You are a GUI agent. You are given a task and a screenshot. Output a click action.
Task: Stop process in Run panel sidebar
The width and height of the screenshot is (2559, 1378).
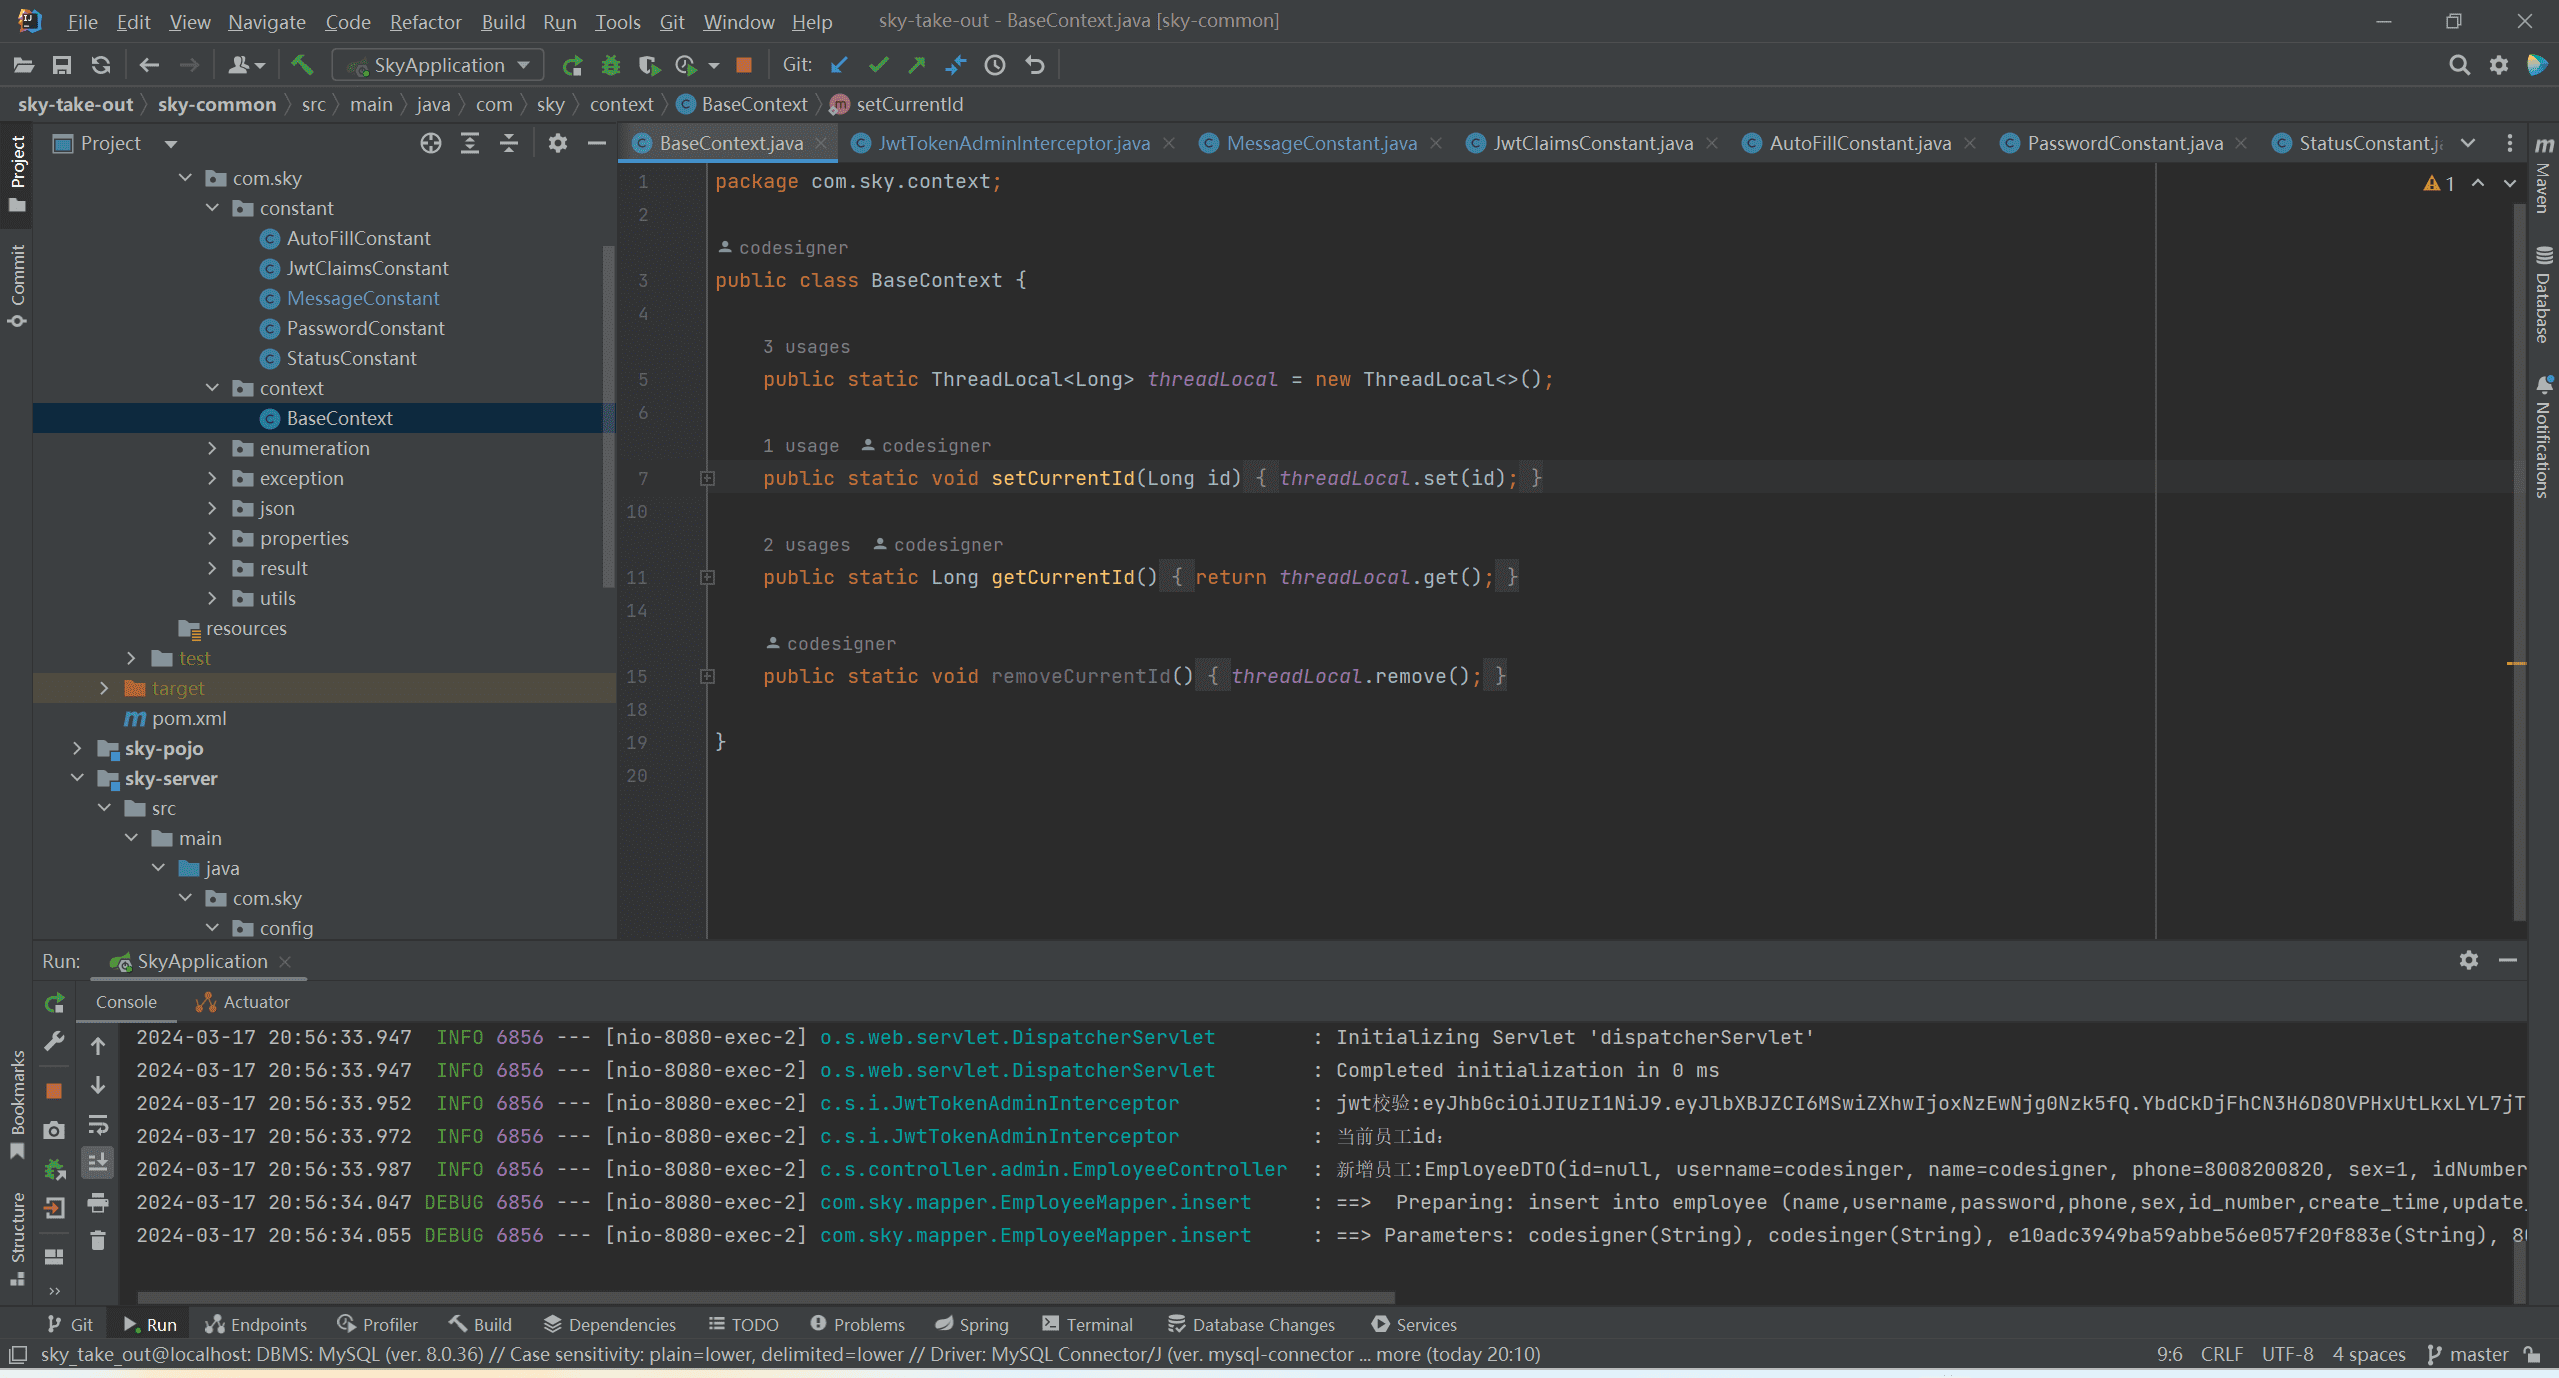coord(55,1090)
